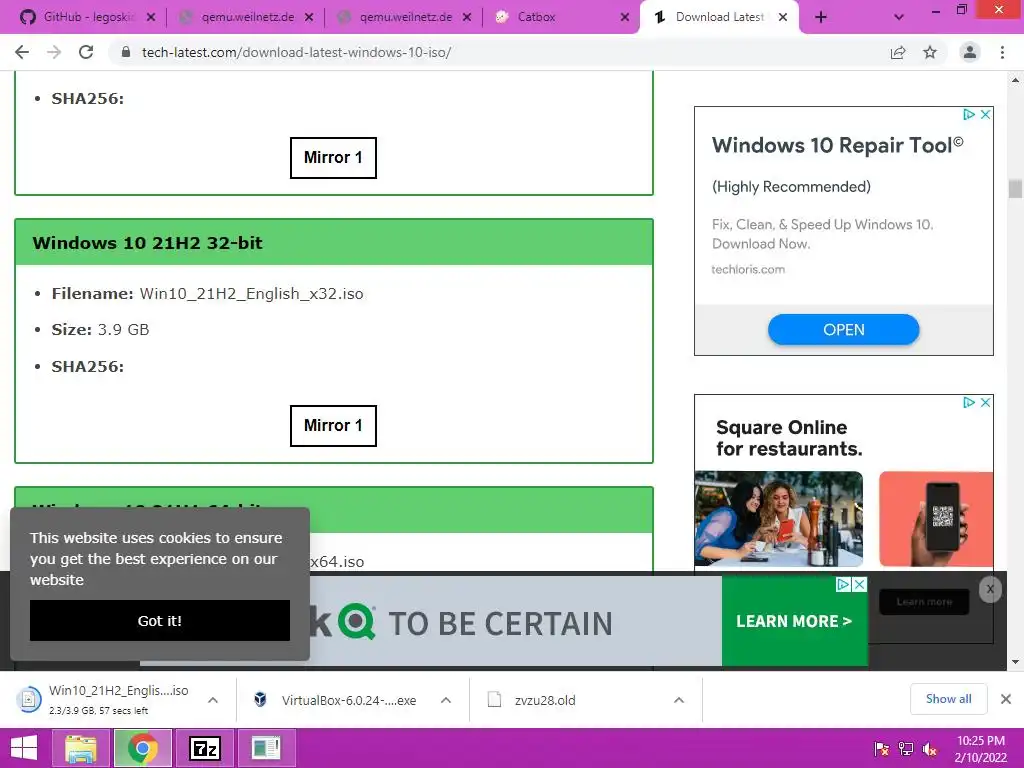Click Chrome icon in taskbar
Screen dimensions: 1024x768
tap(142, 748)
